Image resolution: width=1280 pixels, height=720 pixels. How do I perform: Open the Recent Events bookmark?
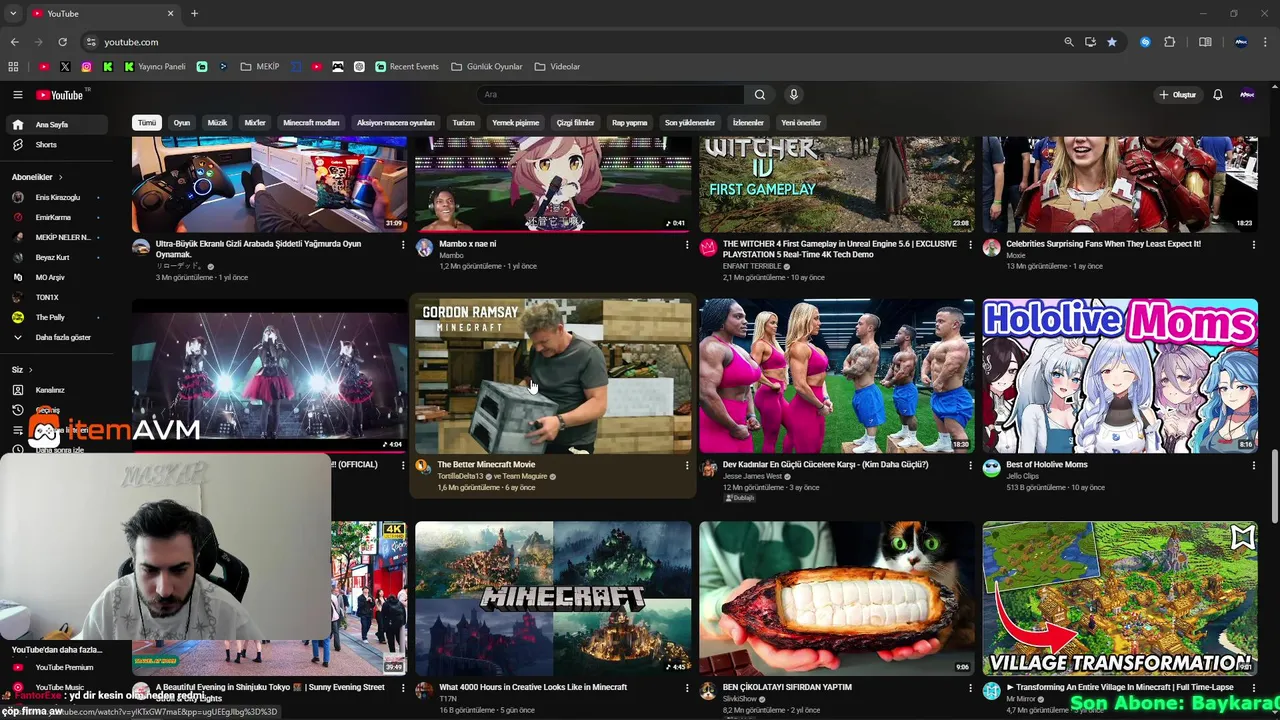[x=407, y=67]
